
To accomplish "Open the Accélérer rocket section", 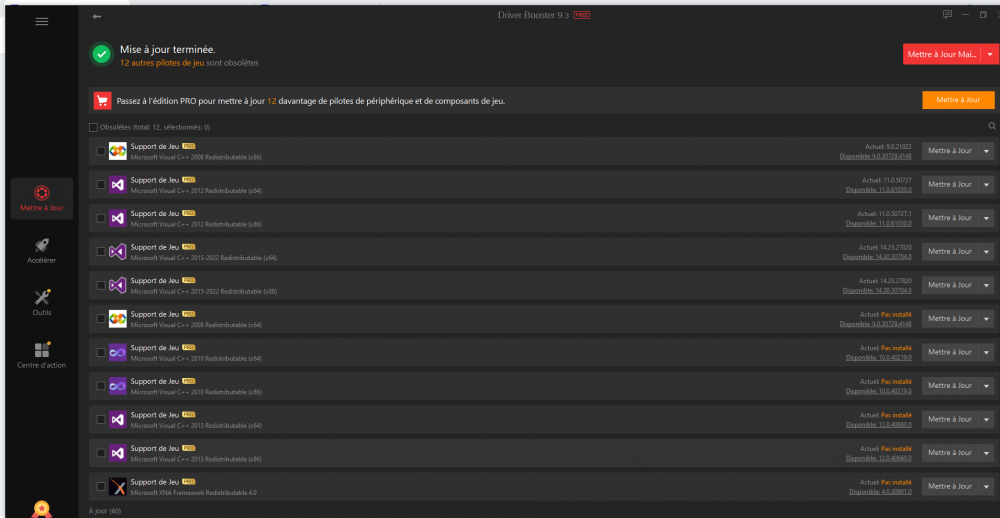I will pyautogui.click(x=42, y=251).
